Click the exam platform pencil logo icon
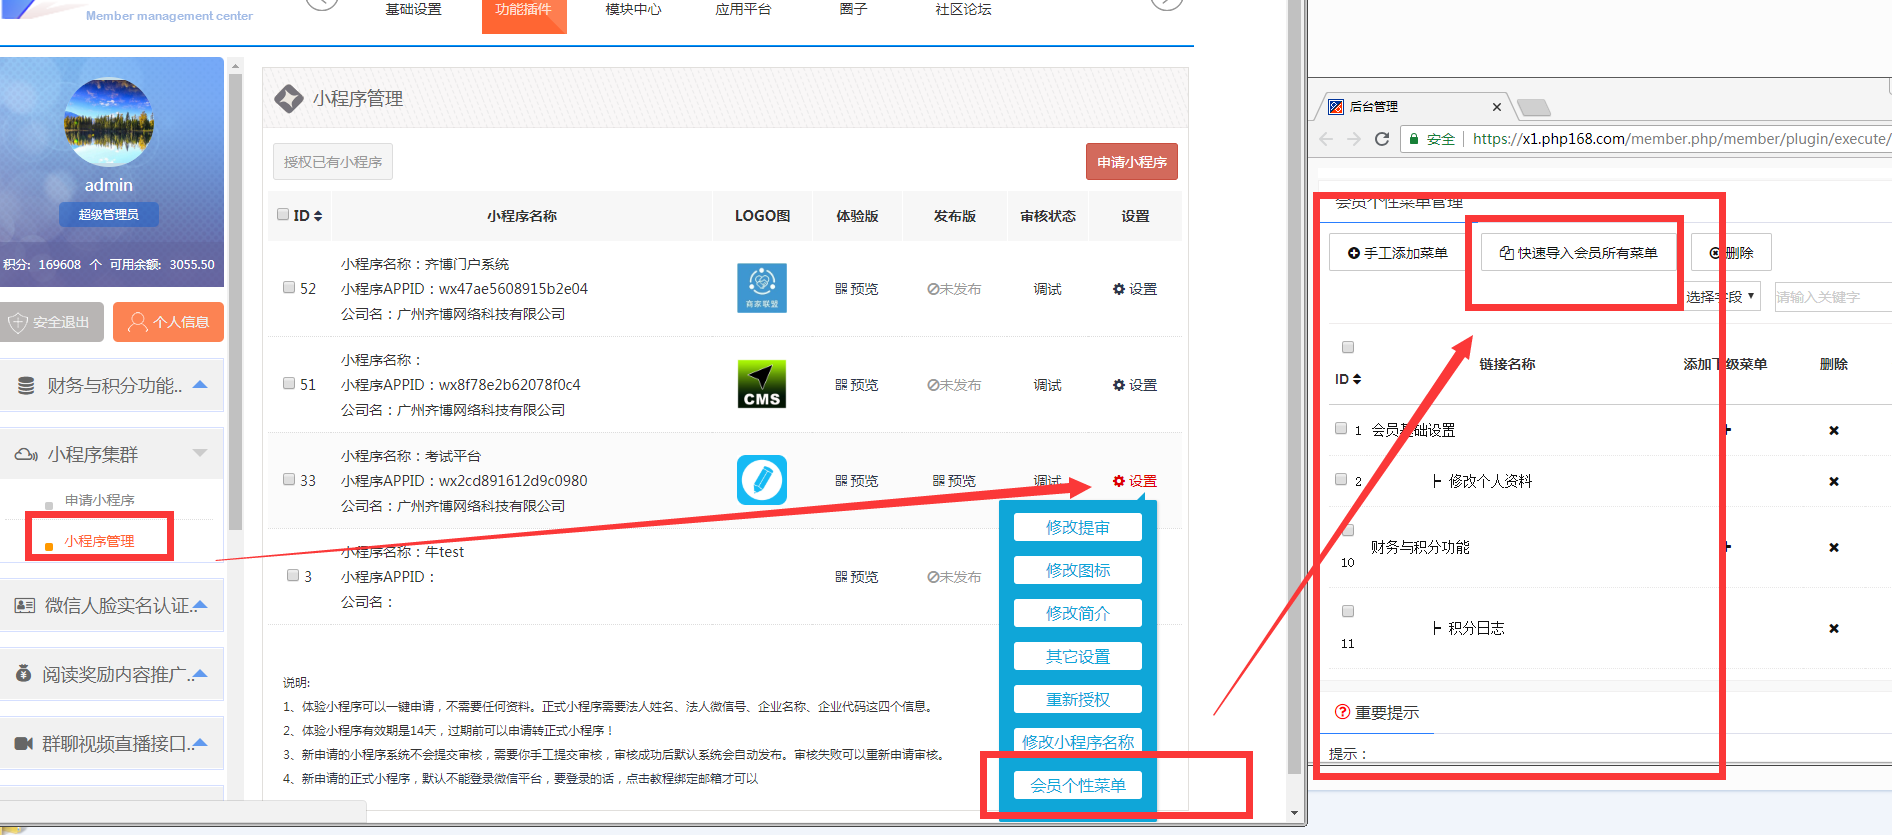 point(761,480)
